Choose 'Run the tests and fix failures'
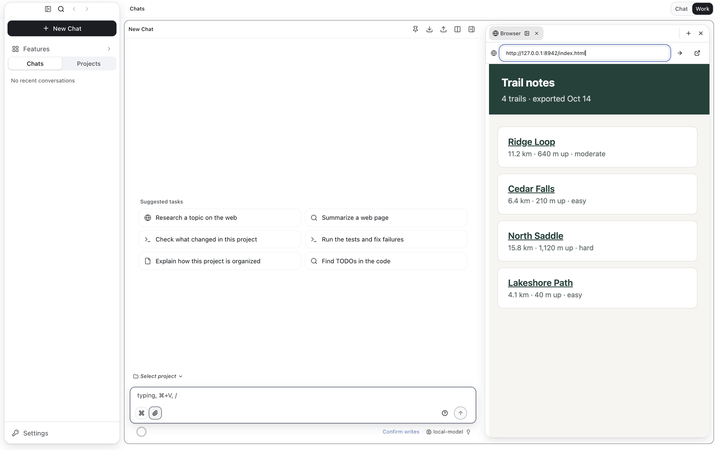The width and height of the screenshot is (720, 450). point(386,239)
